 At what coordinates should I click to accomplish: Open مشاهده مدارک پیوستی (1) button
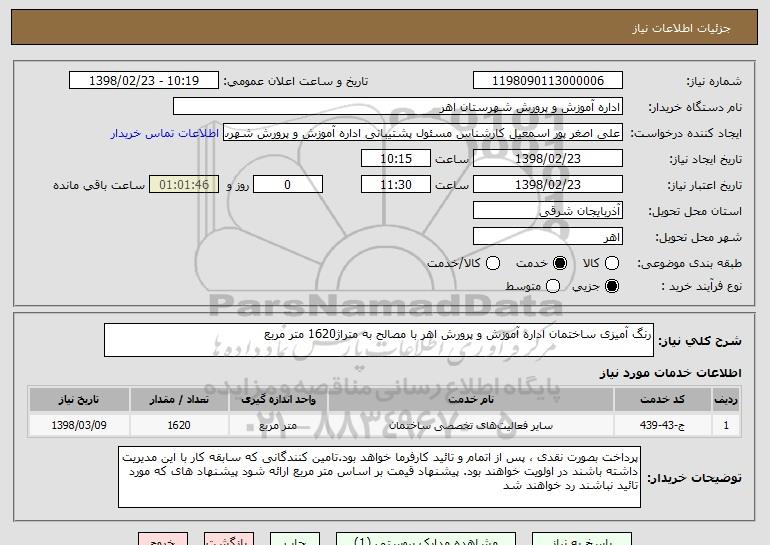pos(426,539)
